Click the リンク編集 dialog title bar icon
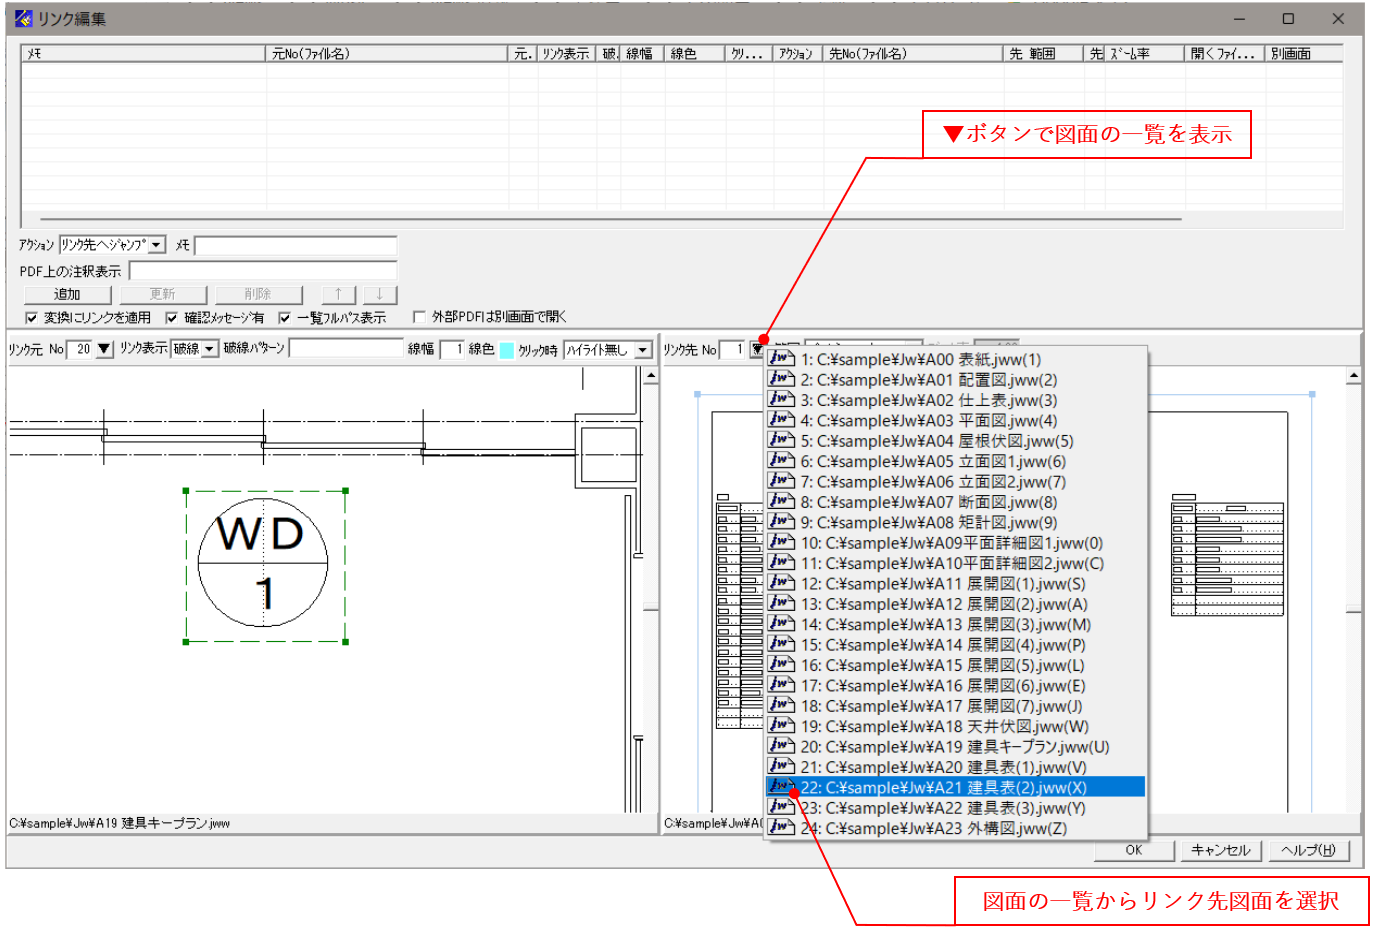1374x930 pixels. 22,18
